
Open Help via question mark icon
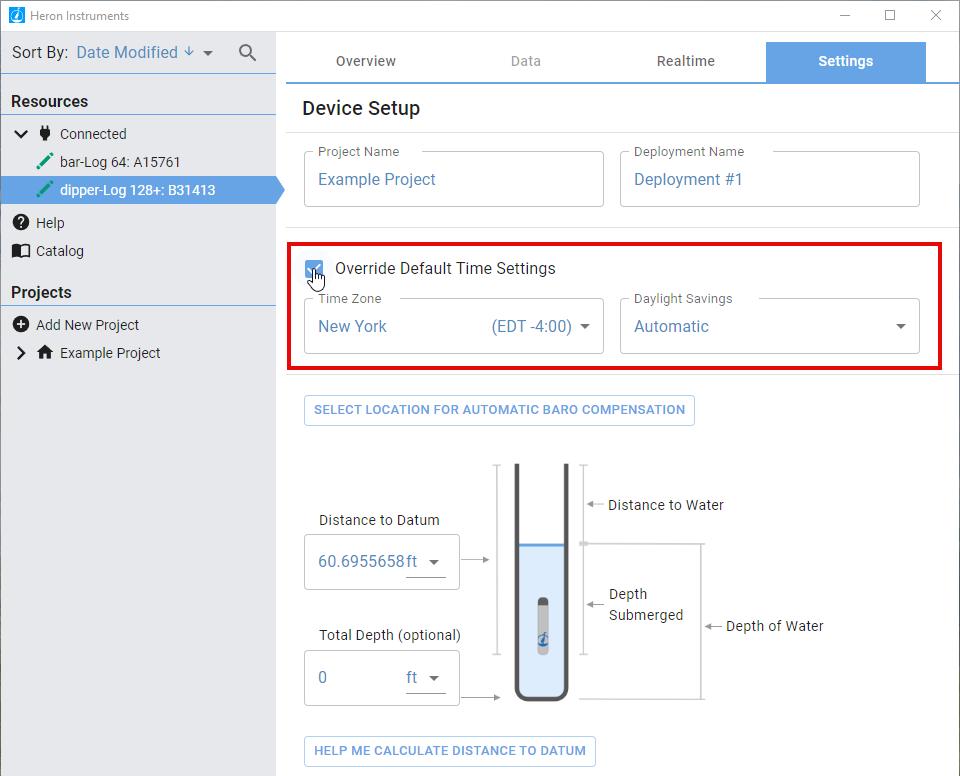(21, 222)
